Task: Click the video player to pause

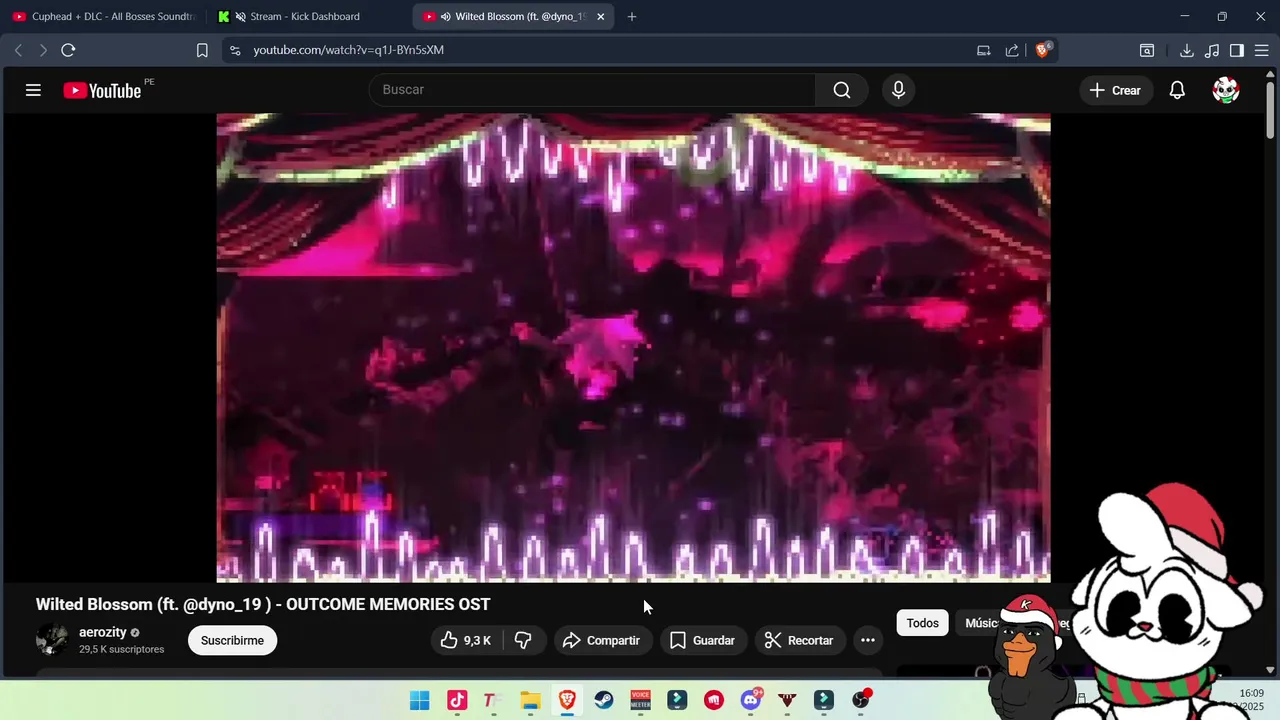Action: tap(633, 348)
